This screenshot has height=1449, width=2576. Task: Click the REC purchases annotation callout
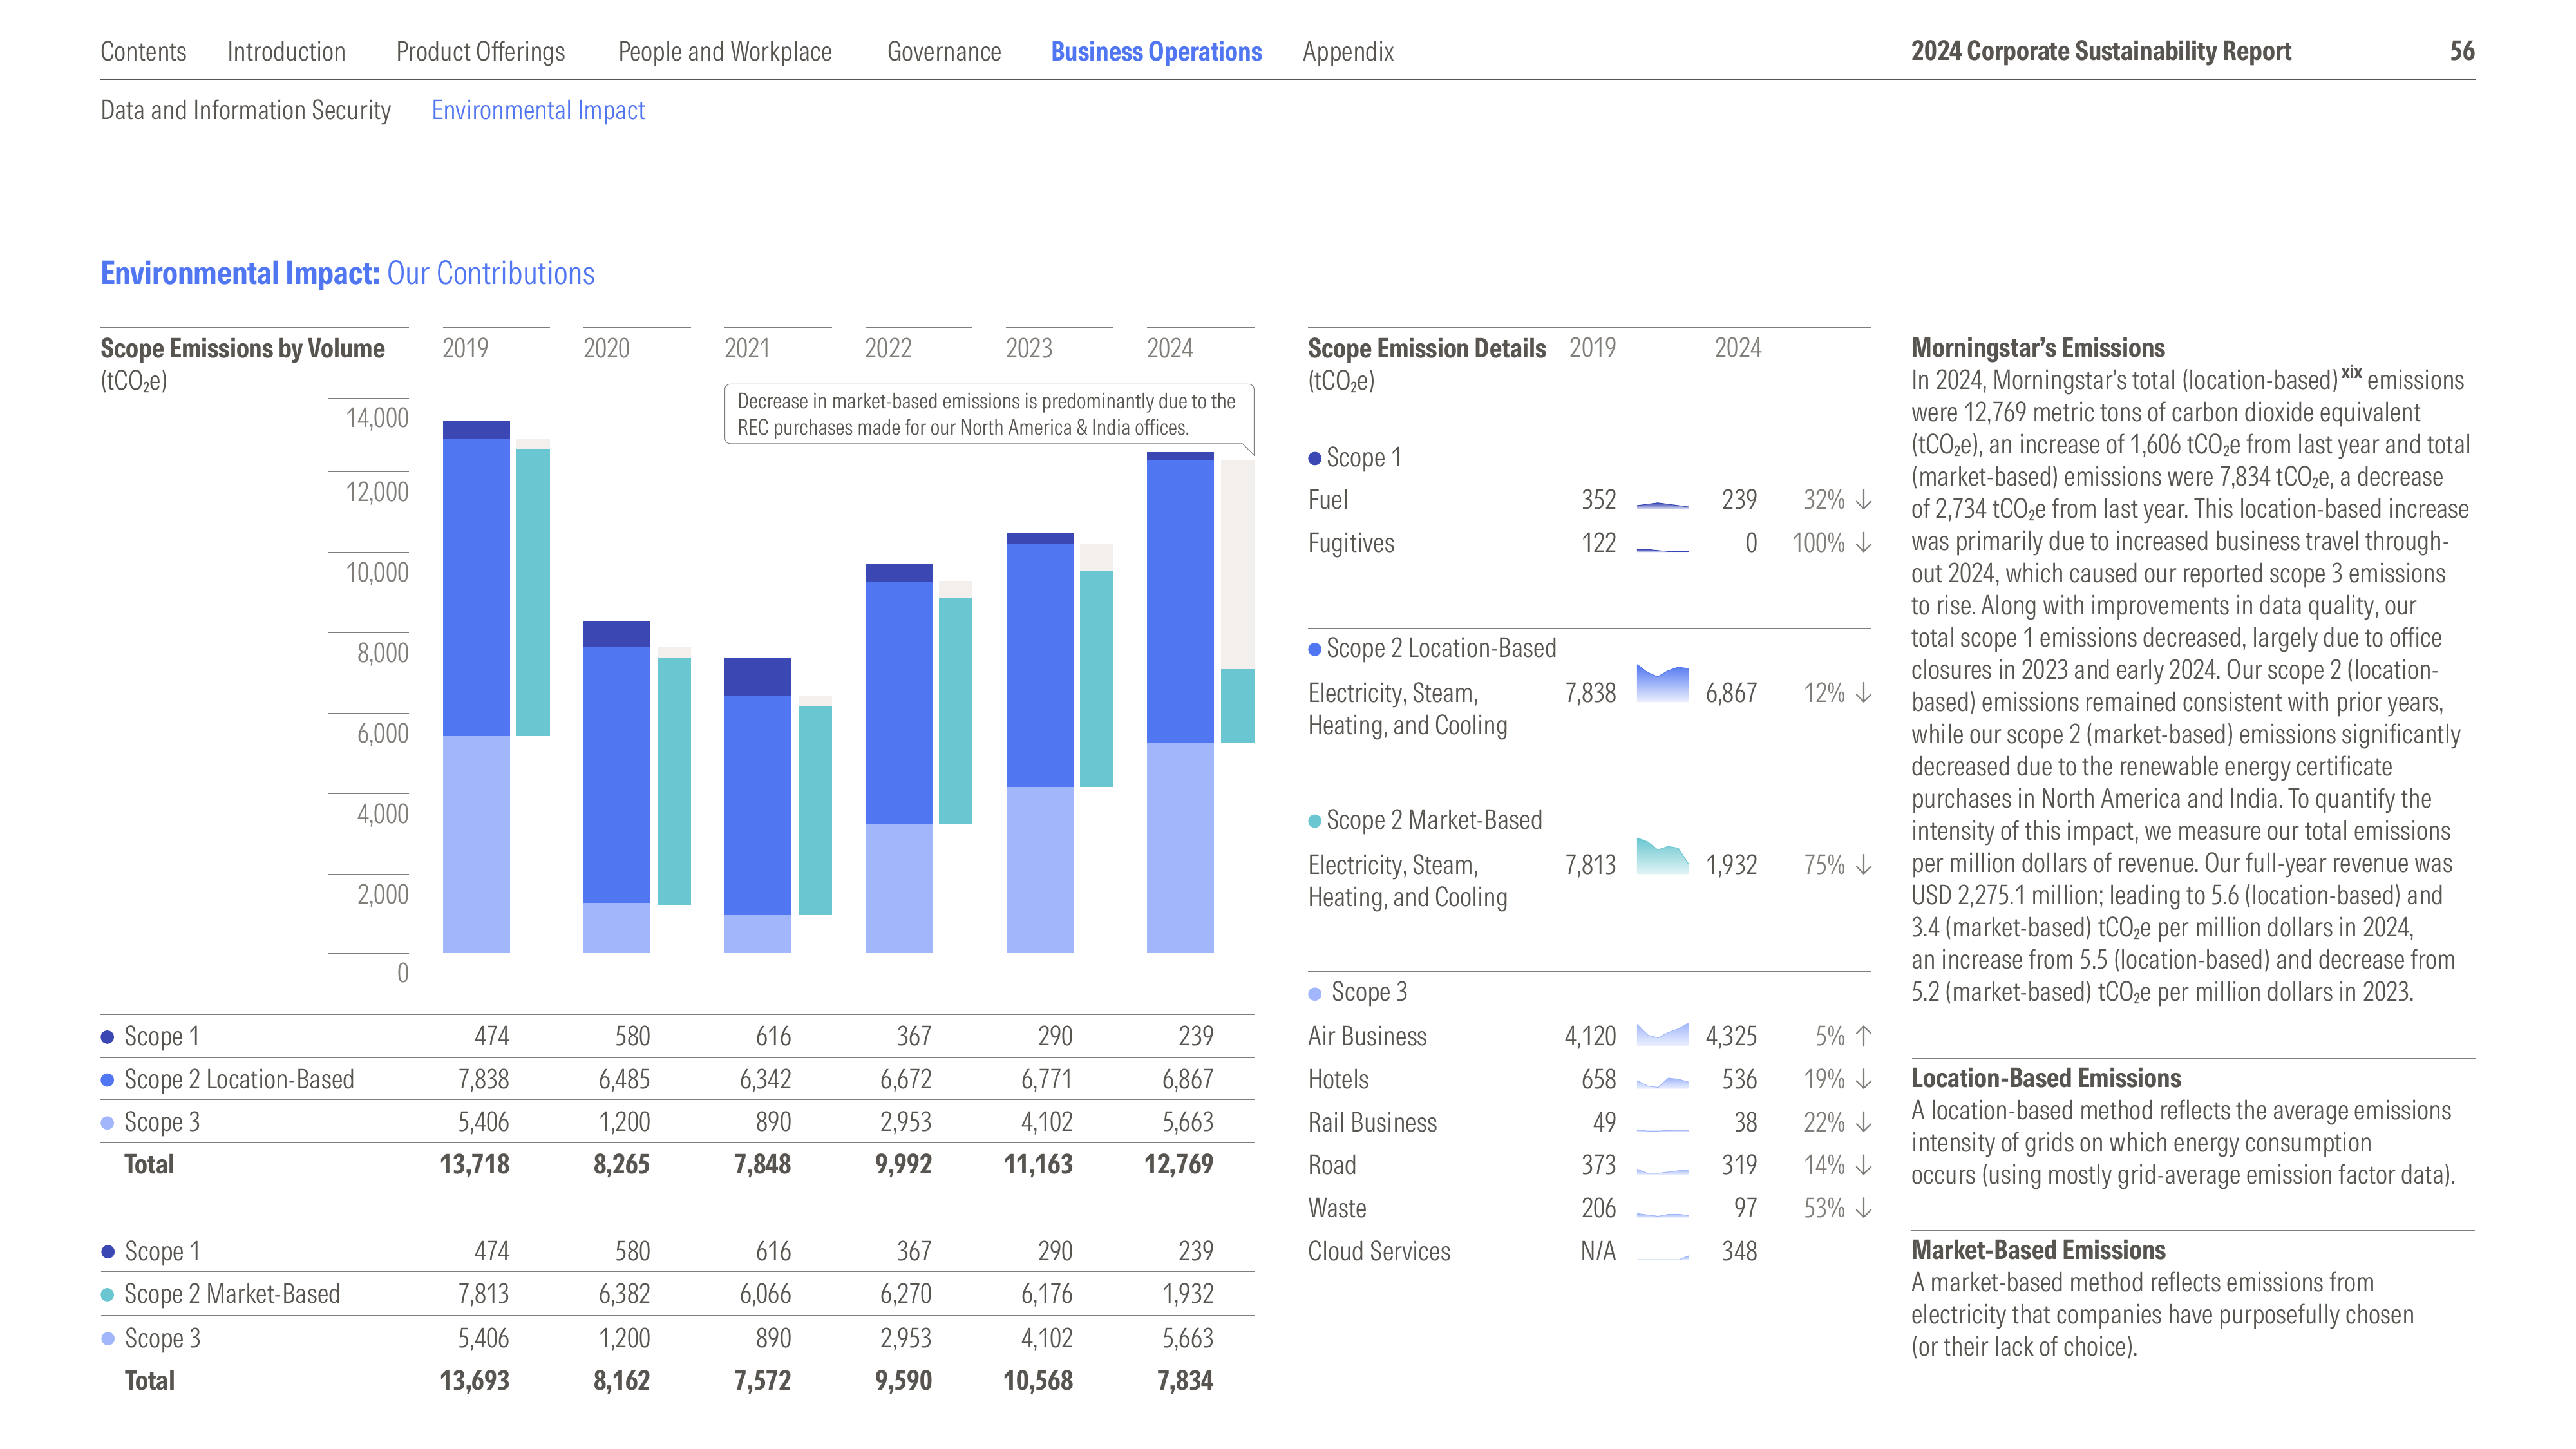tap(989, 414)
